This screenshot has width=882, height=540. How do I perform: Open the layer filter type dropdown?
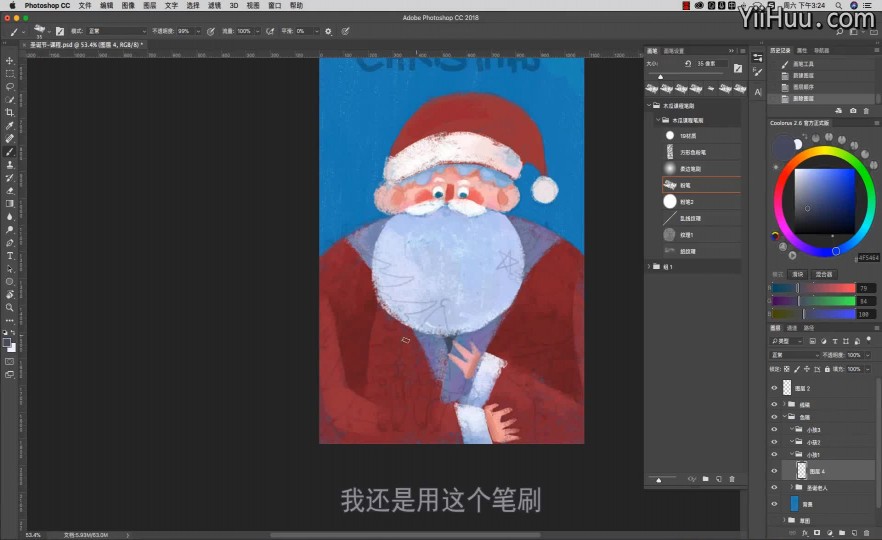pos(786,341)
